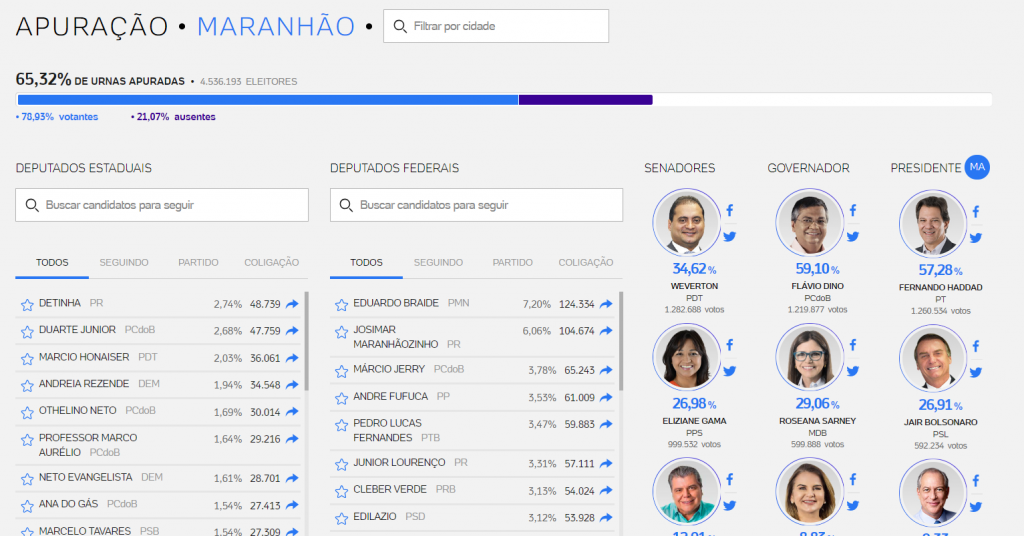This screenshot has height=536, width=1024.
Task: Toggle follow star for DUARTE JUNIOR
Action: 27,332
